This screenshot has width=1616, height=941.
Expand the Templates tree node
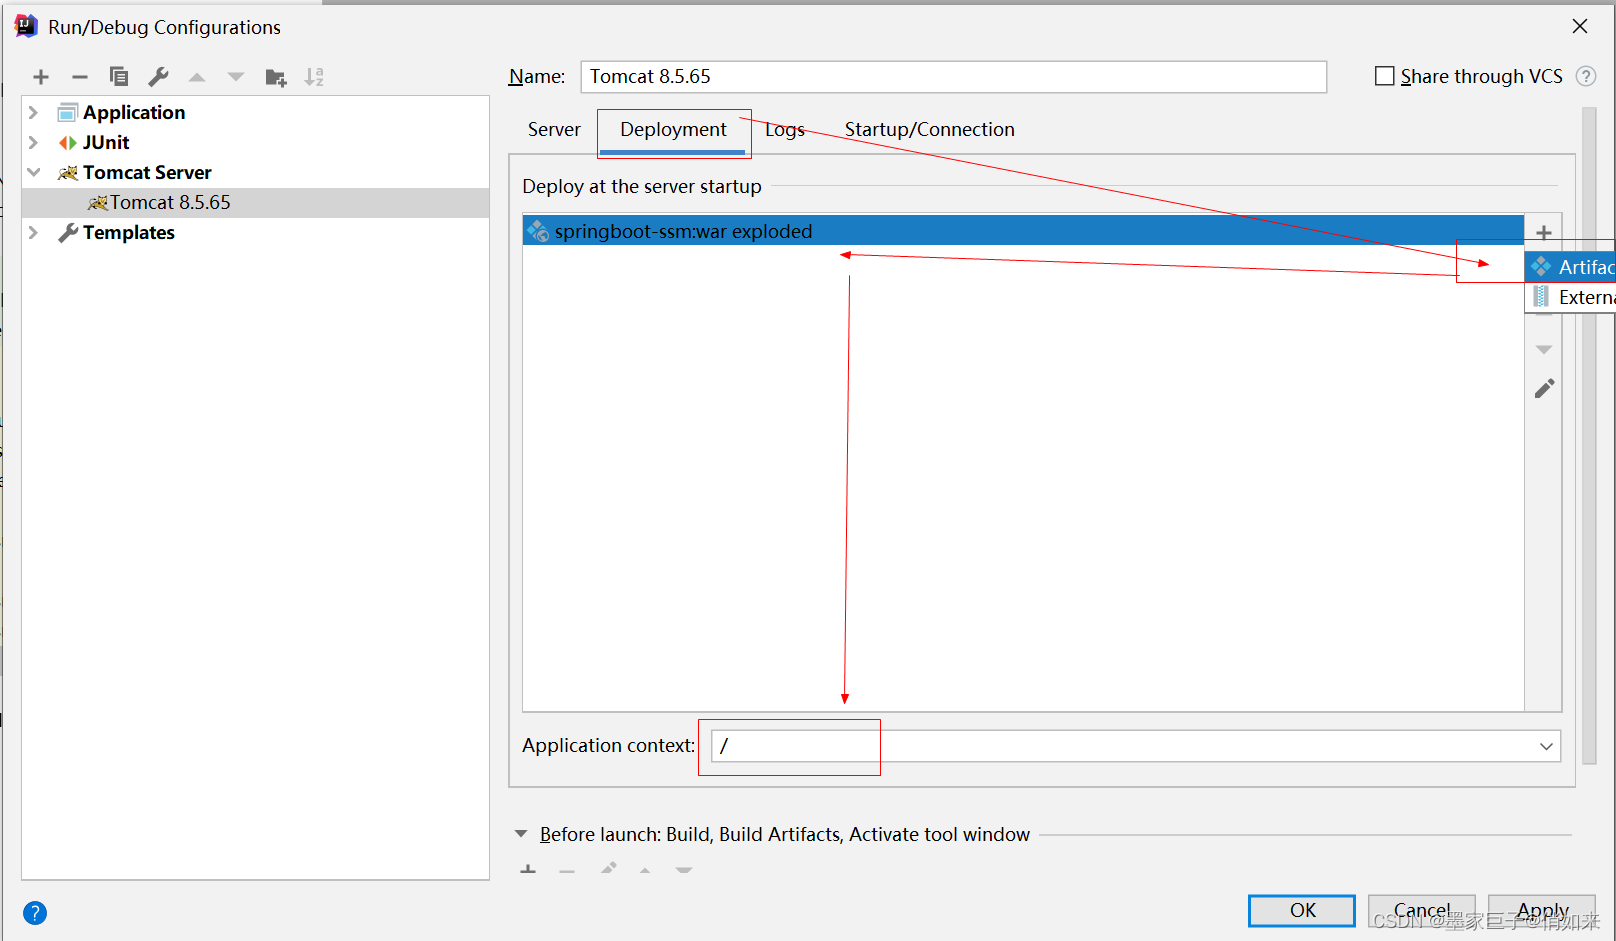pyautogui.click(x=33, y=232)
